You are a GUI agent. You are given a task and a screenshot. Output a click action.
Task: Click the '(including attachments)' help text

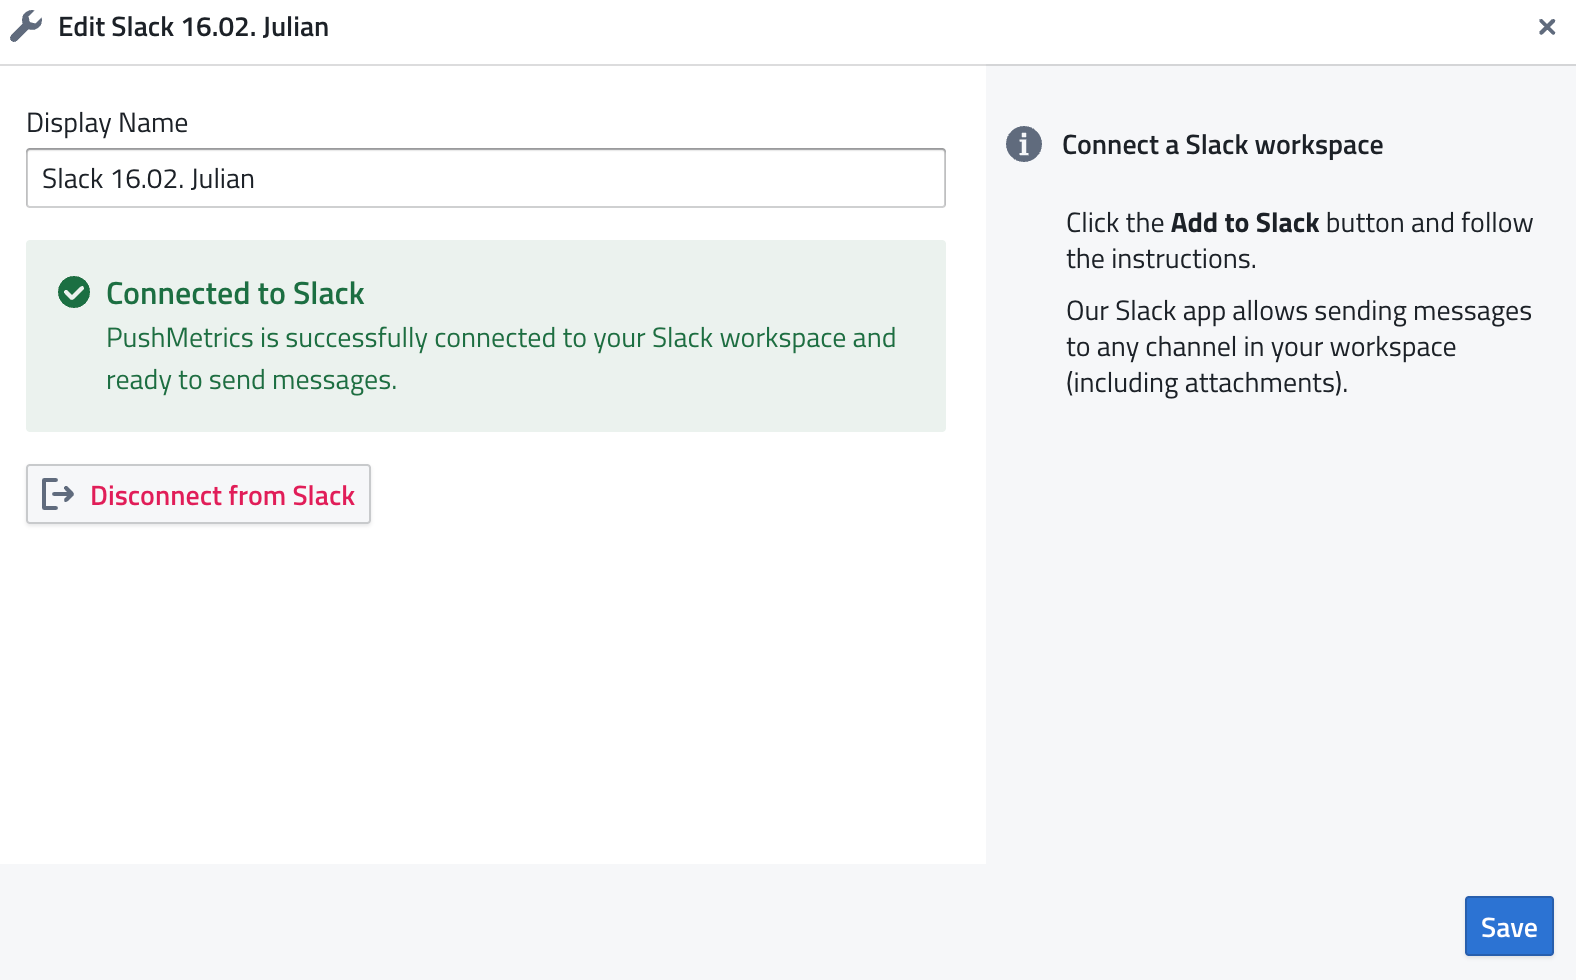coord(1206,383)
